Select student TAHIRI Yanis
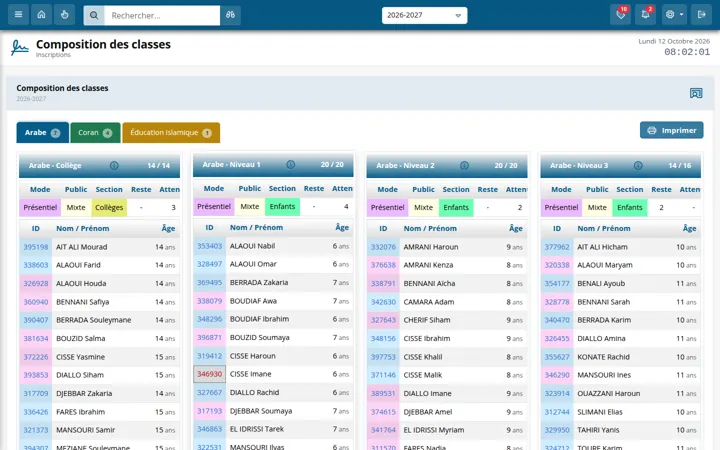 (598, 430)
